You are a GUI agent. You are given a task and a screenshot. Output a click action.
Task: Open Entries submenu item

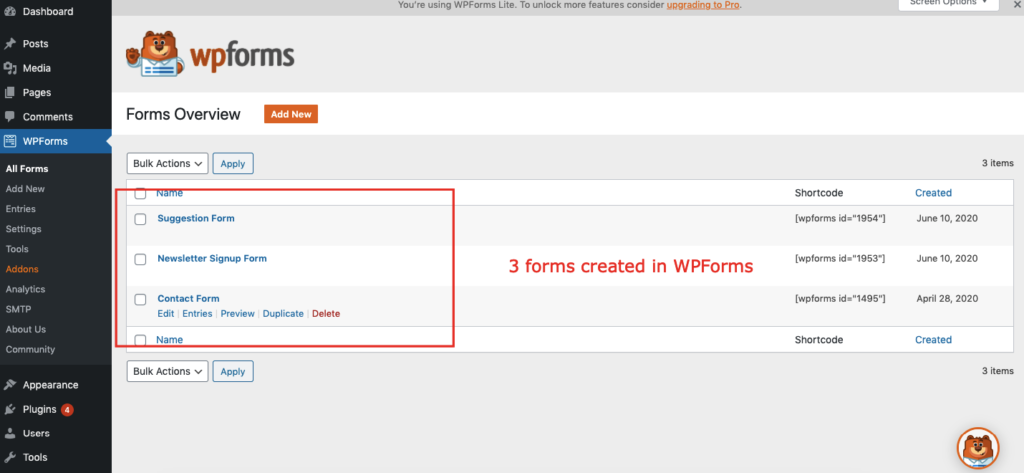20,209
